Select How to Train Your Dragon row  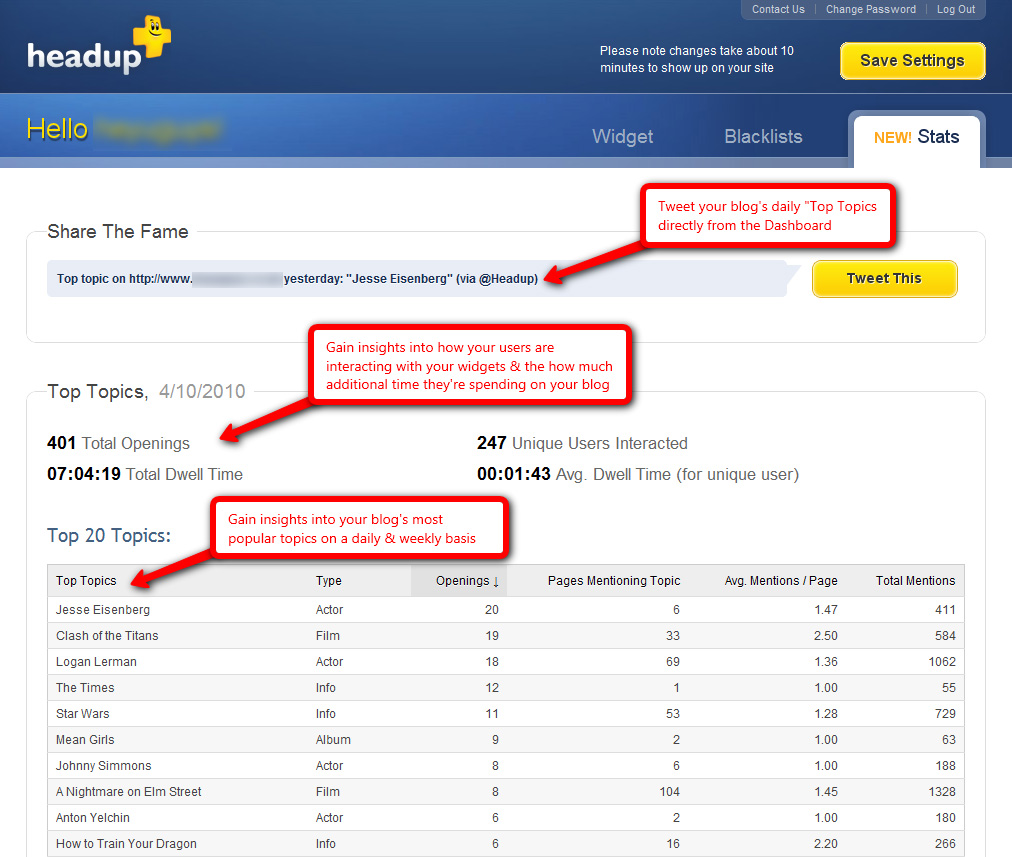505,843
